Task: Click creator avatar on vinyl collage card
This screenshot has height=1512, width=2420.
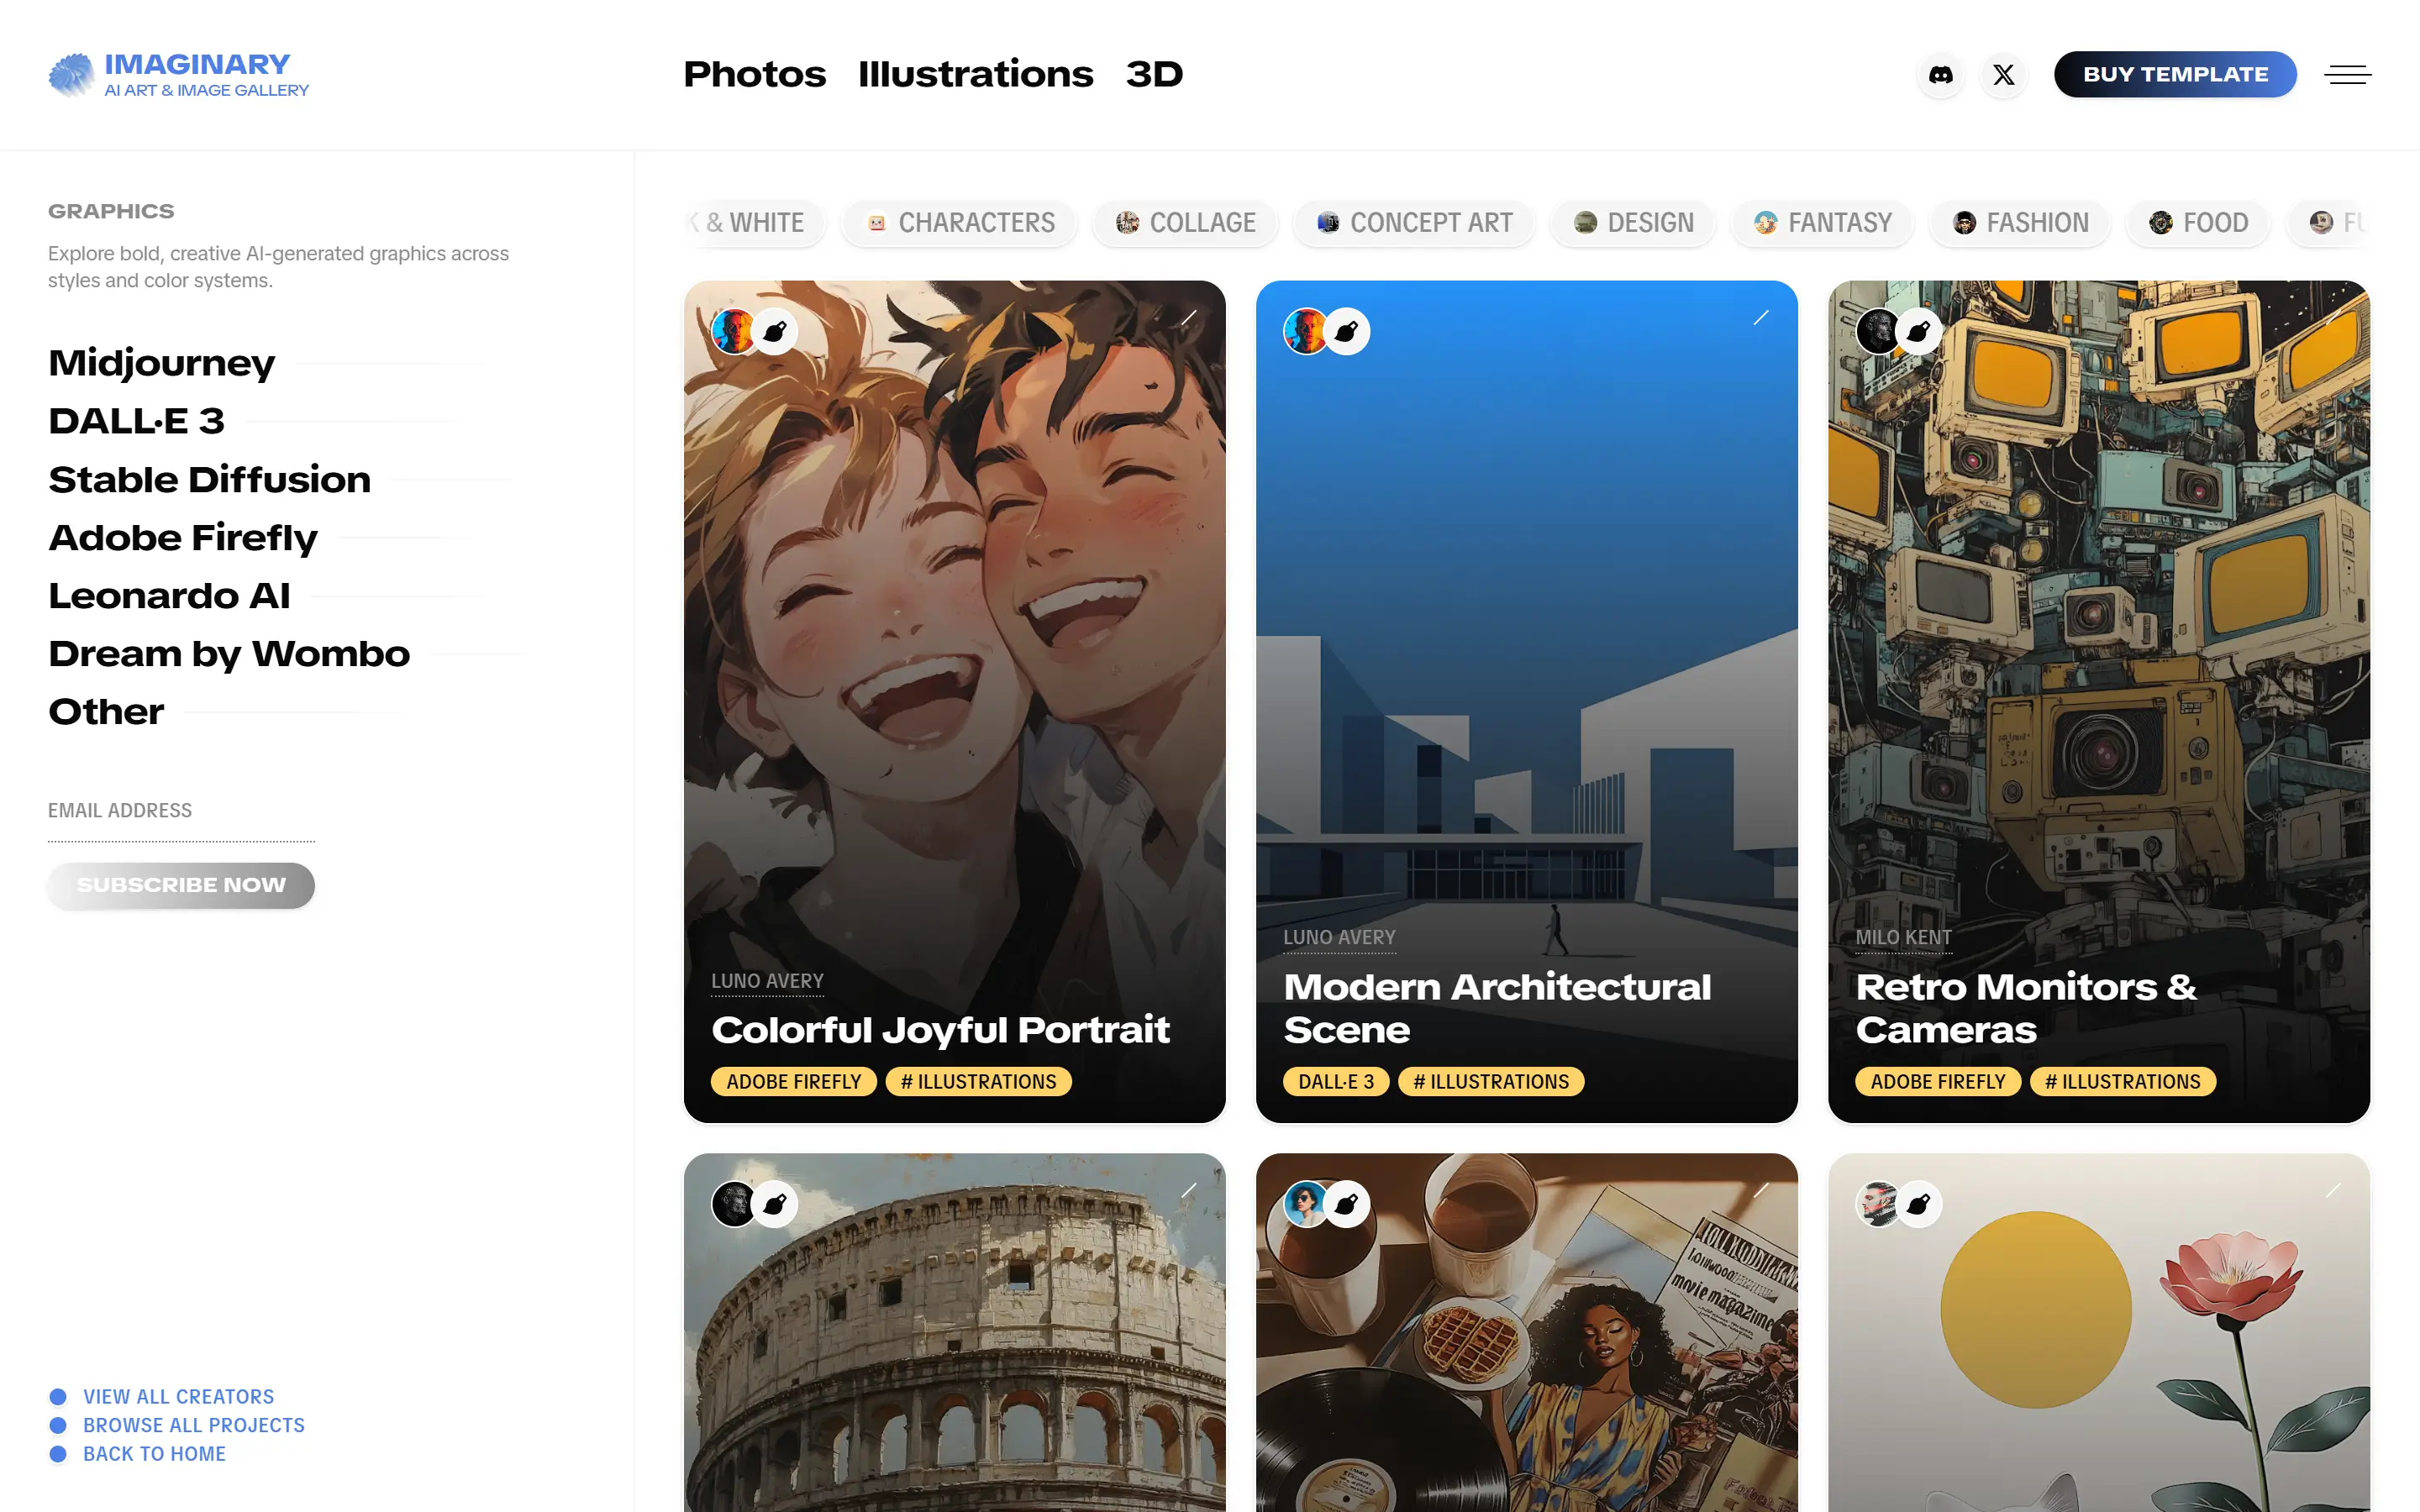Action: (1305, 1204)
